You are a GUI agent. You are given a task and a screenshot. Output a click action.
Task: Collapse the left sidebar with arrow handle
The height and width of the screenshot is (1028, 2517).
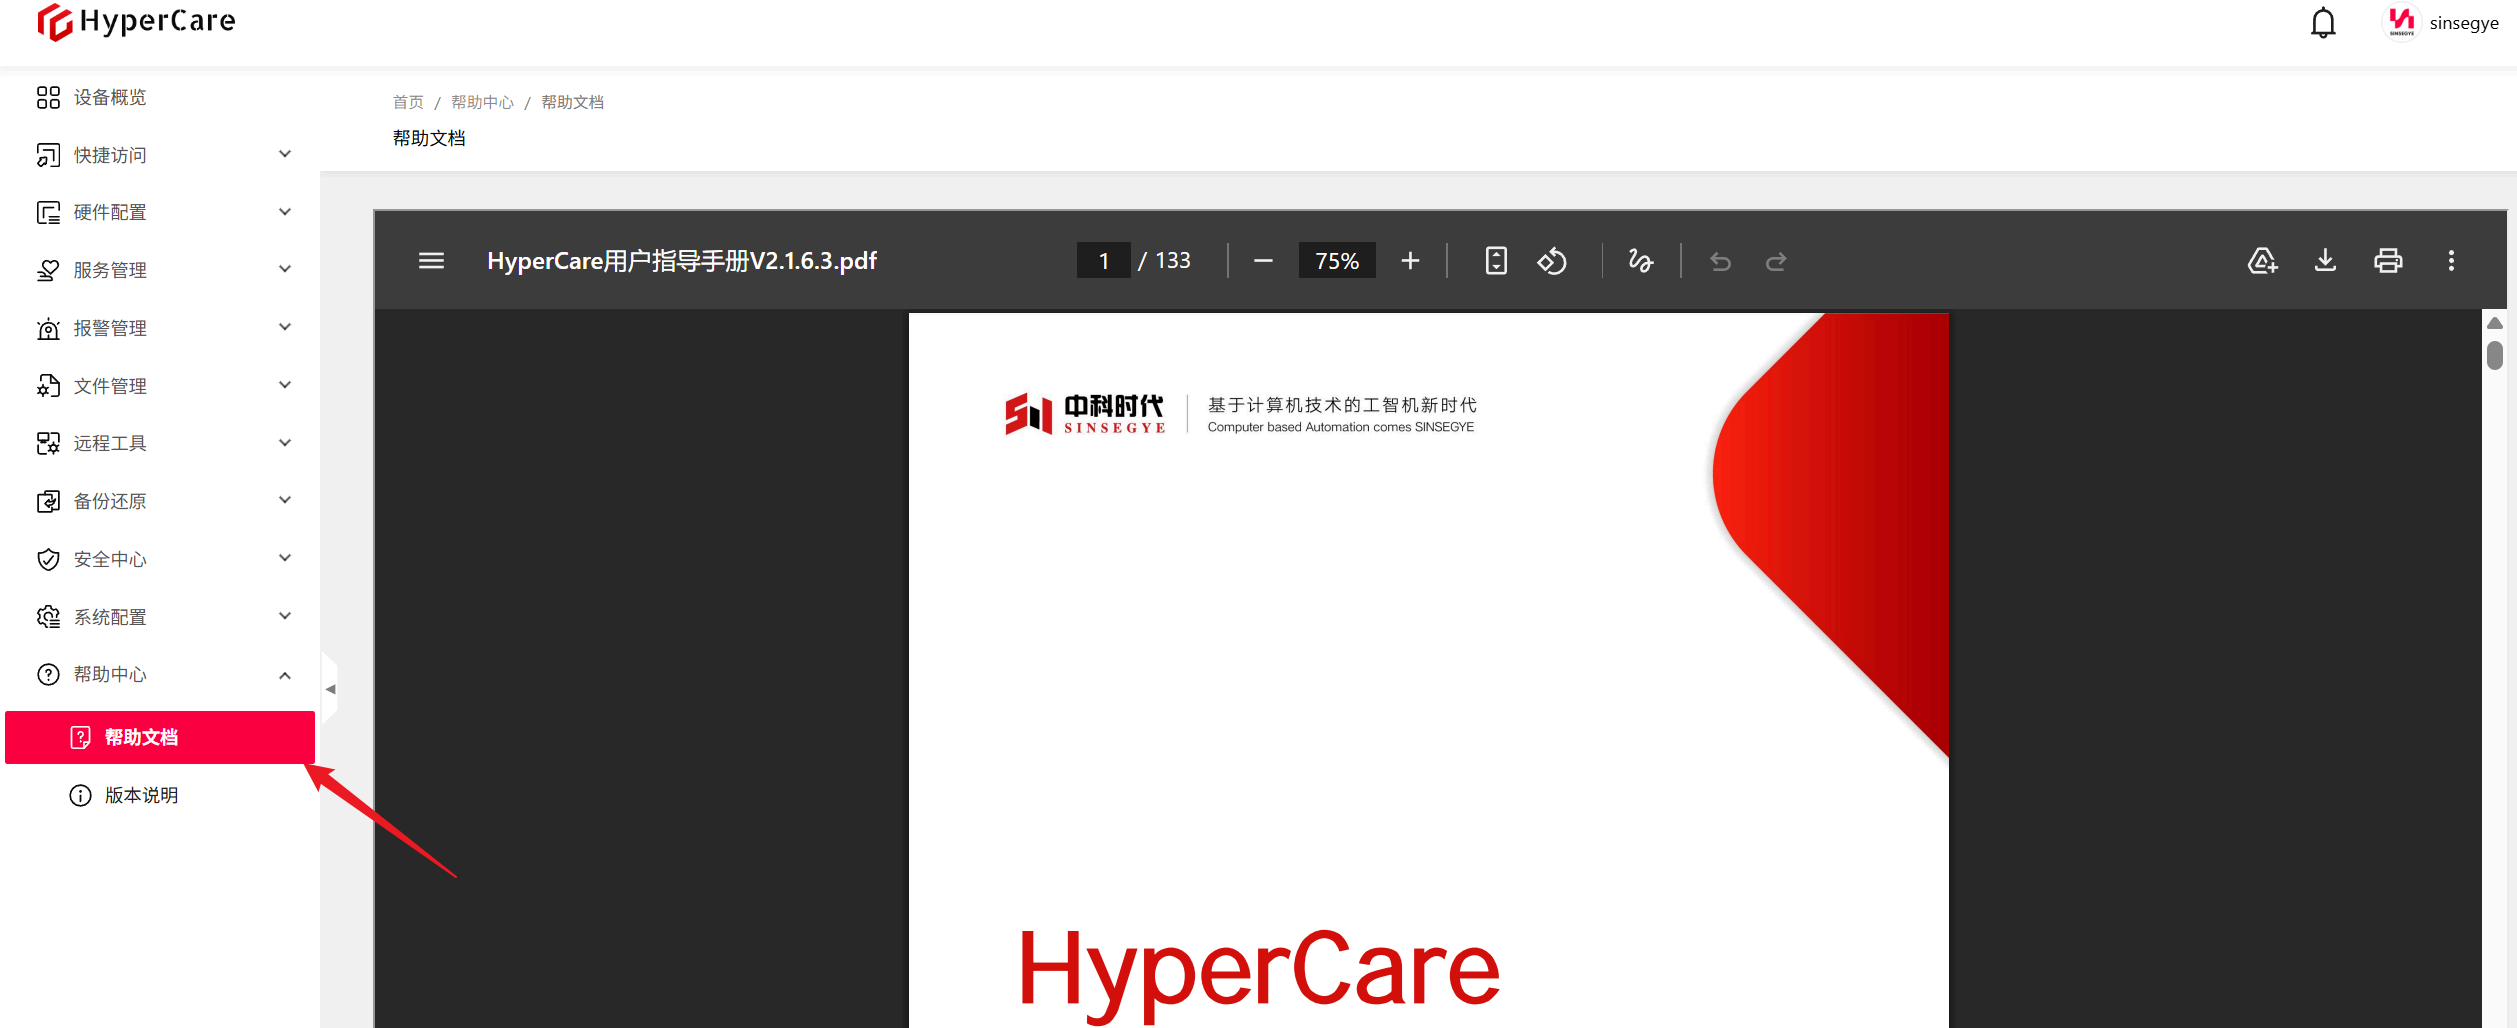[x=330, y=689]
